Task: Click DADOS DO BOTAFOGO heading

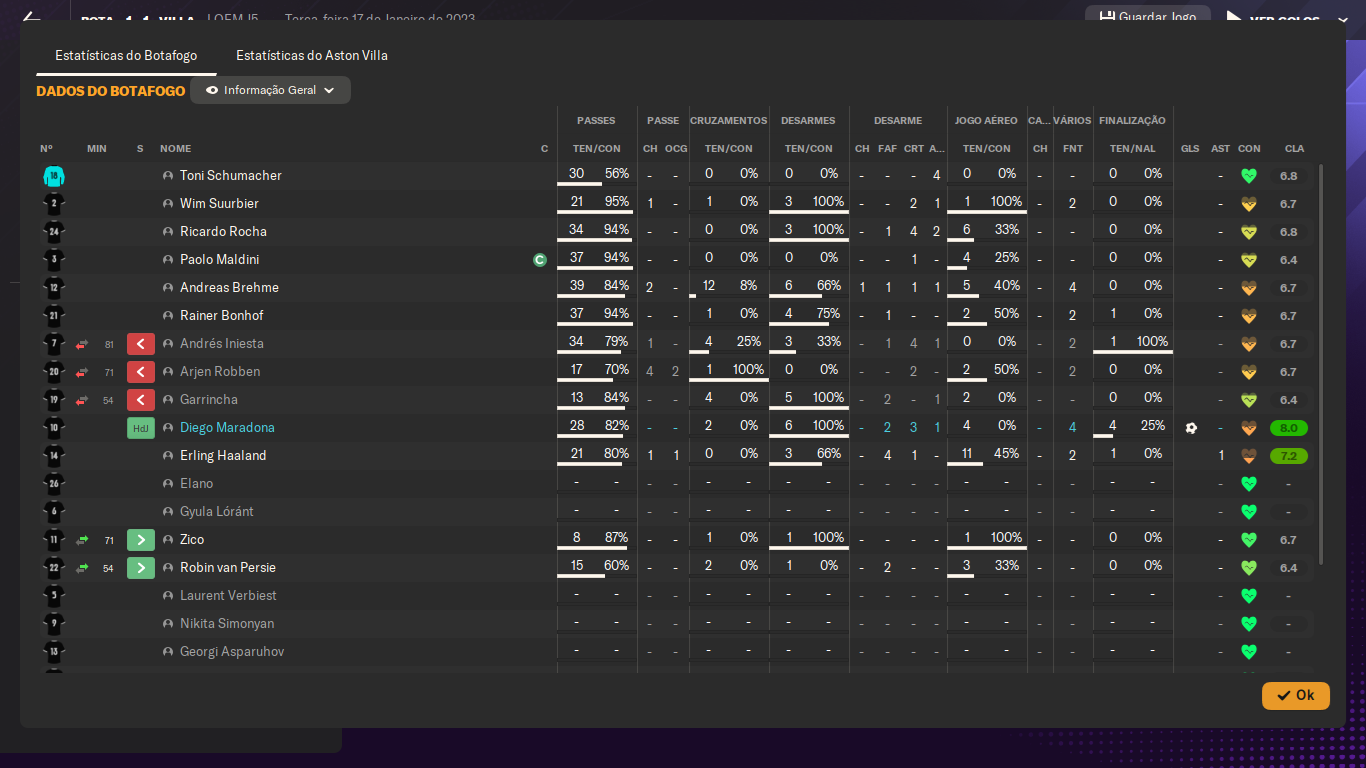Action: [x=111, y=91]
